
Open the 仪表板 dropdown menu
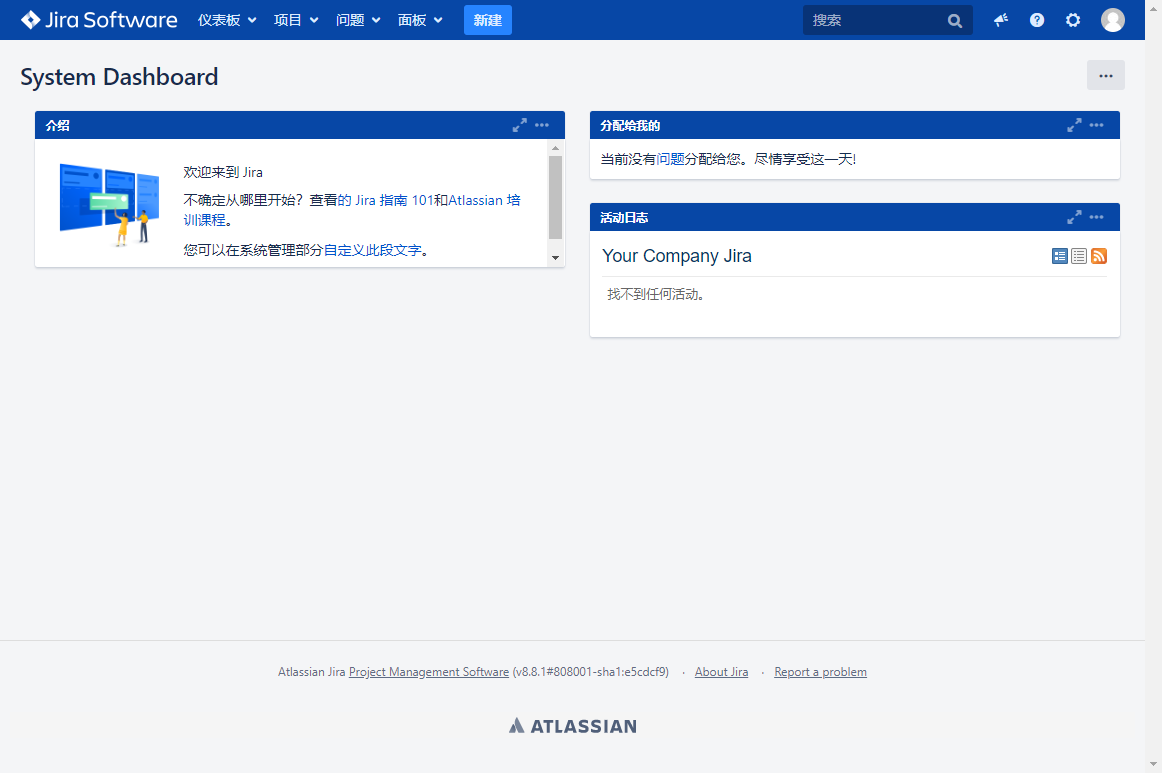click(x=227, y=20)
